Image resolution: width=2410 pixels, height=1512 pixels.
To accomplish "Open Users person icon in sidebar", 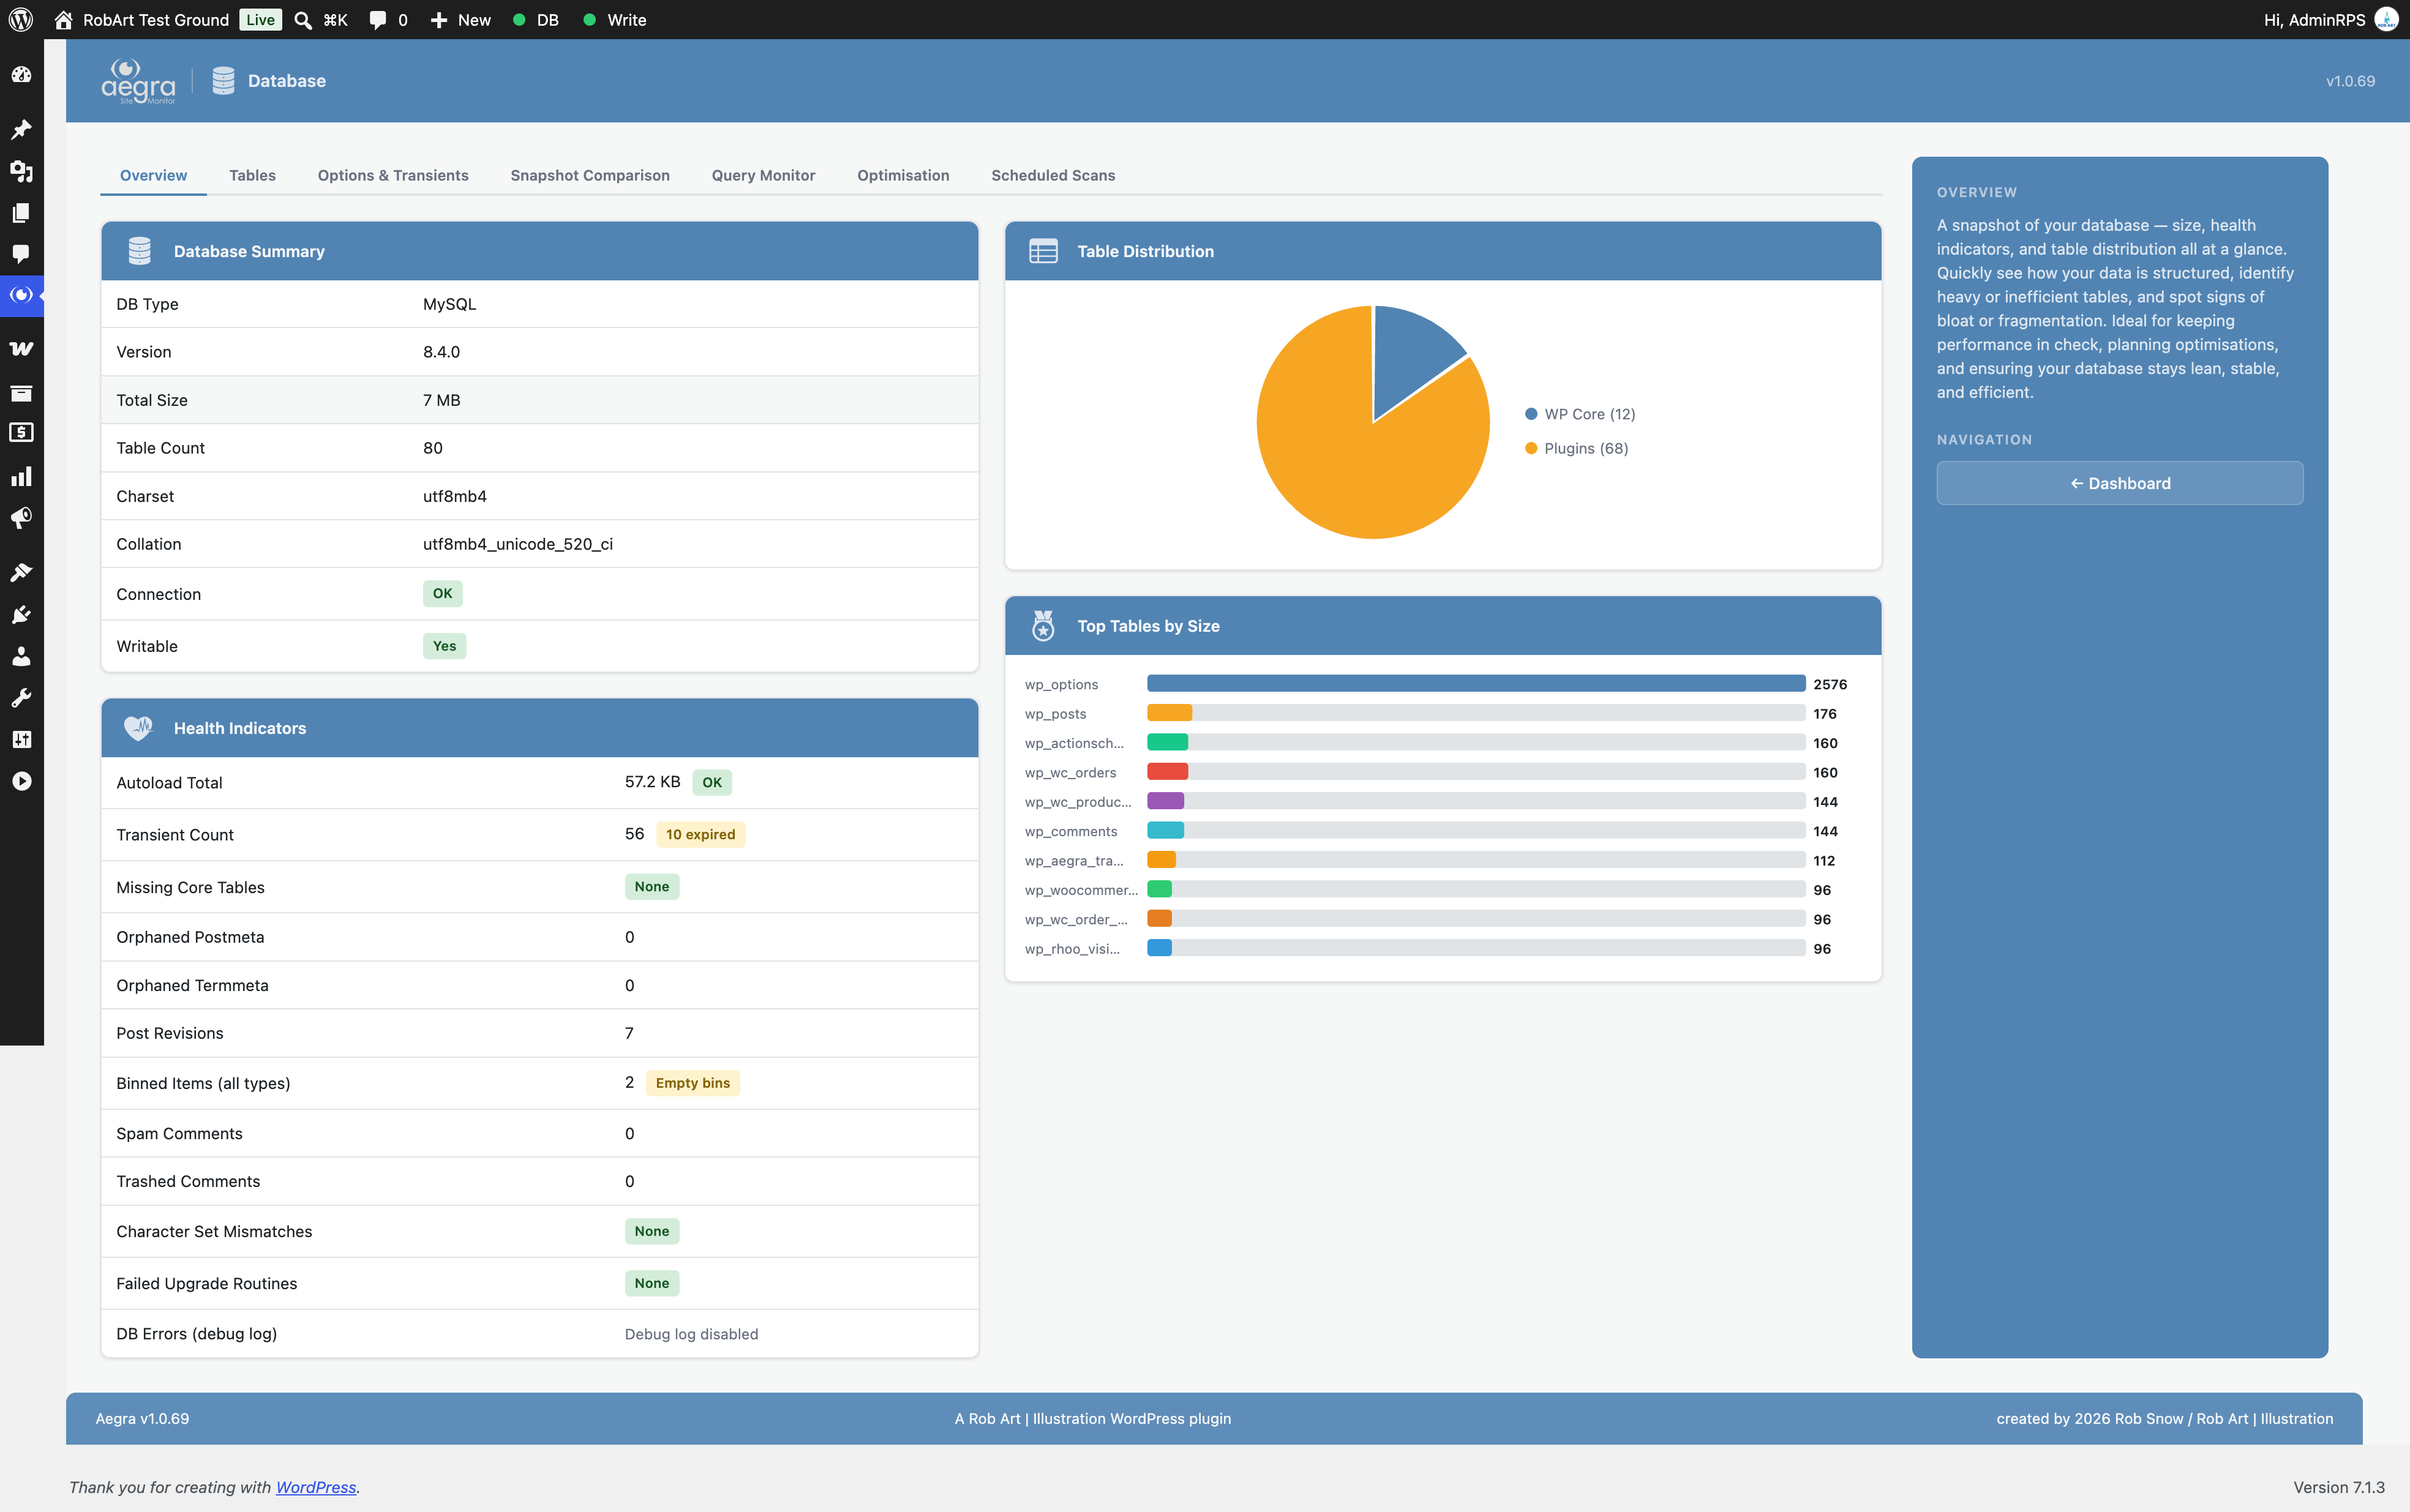I will (x=21, y=656).
